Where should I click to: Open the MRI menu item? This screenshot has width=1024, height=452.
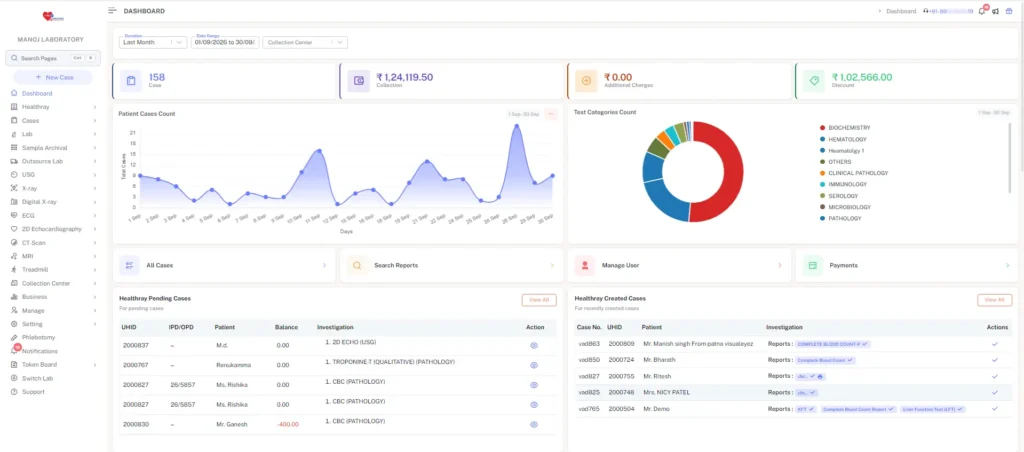[x=54, y=256]
